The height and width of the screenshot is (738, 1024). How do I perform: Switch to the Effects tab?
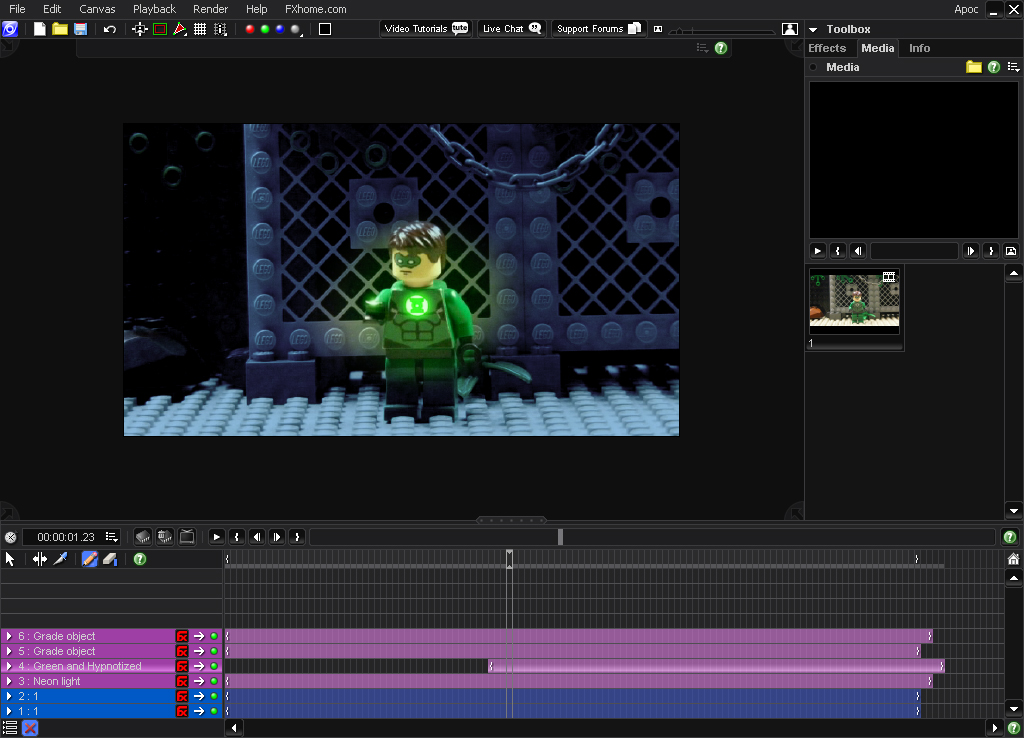coord(827,47)
